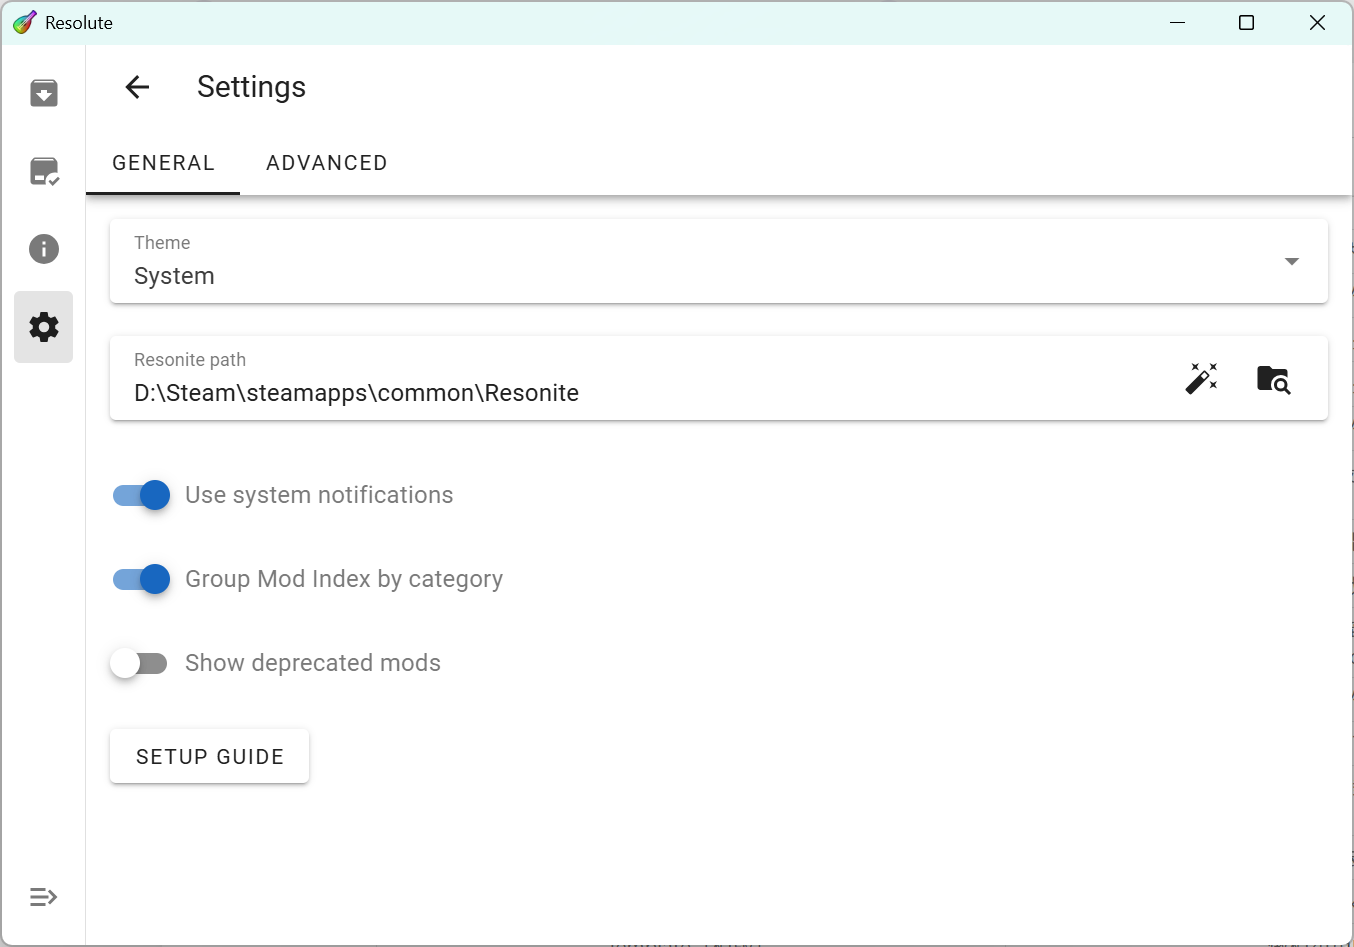The image size is (1354, 947).
Task: Maximize the Resolute window
Action: [1246, 22]
